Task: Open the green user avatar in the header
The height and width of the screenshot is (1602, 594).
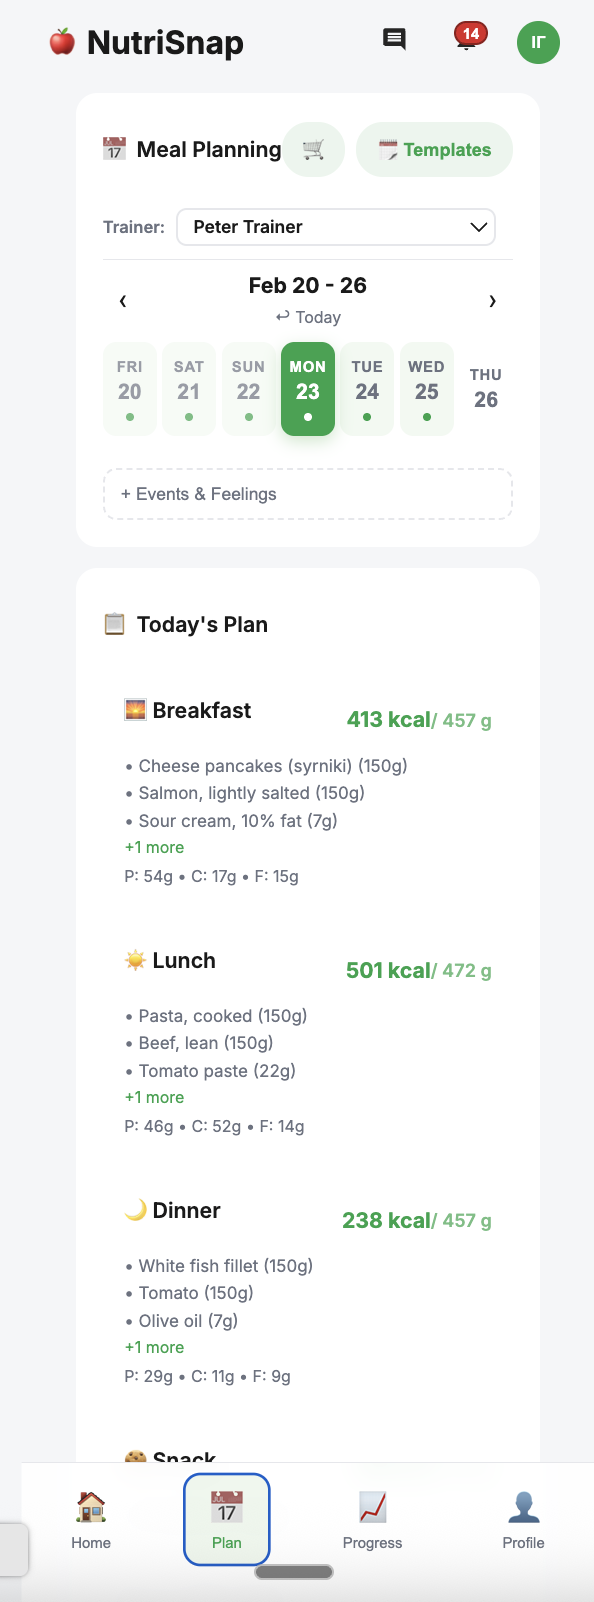Action: click(x=538, y=43)
